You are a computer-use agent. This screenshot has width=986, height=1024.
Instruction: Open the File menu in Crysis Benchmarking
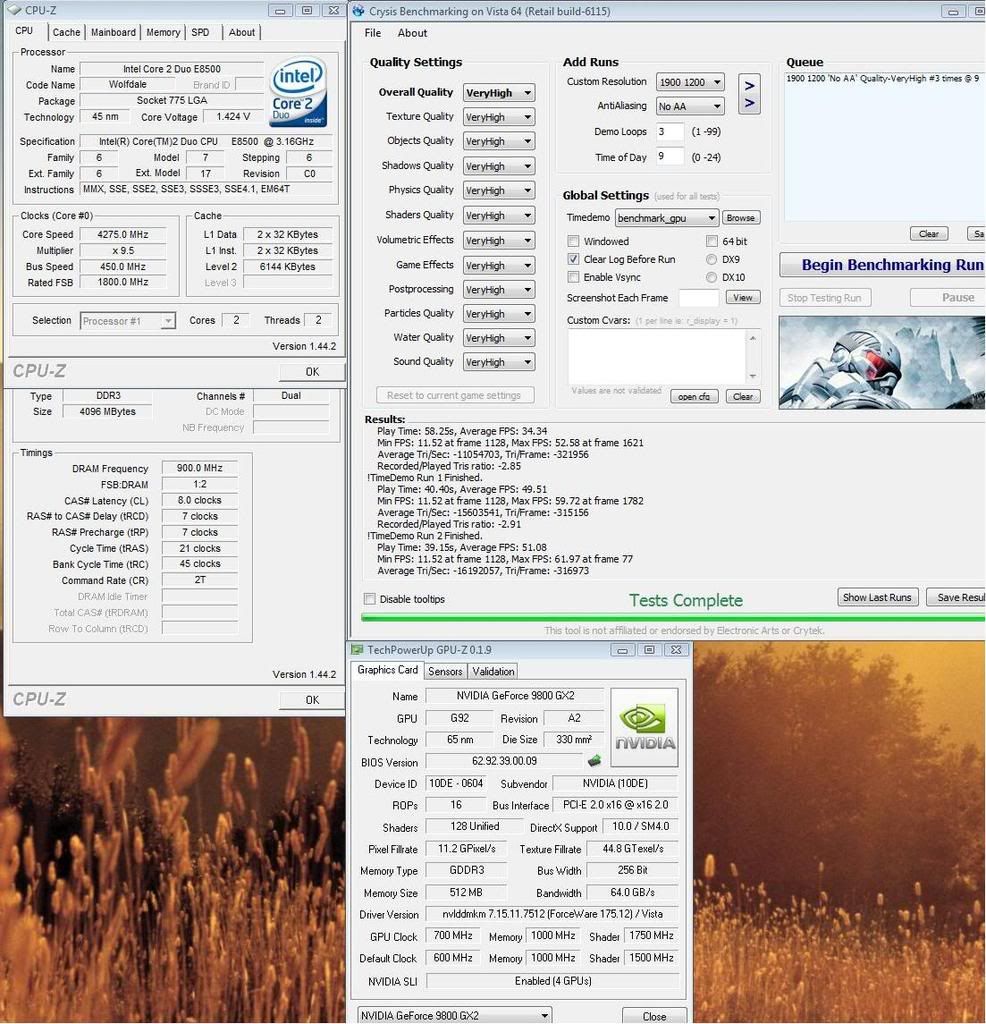tap(373, 33)
